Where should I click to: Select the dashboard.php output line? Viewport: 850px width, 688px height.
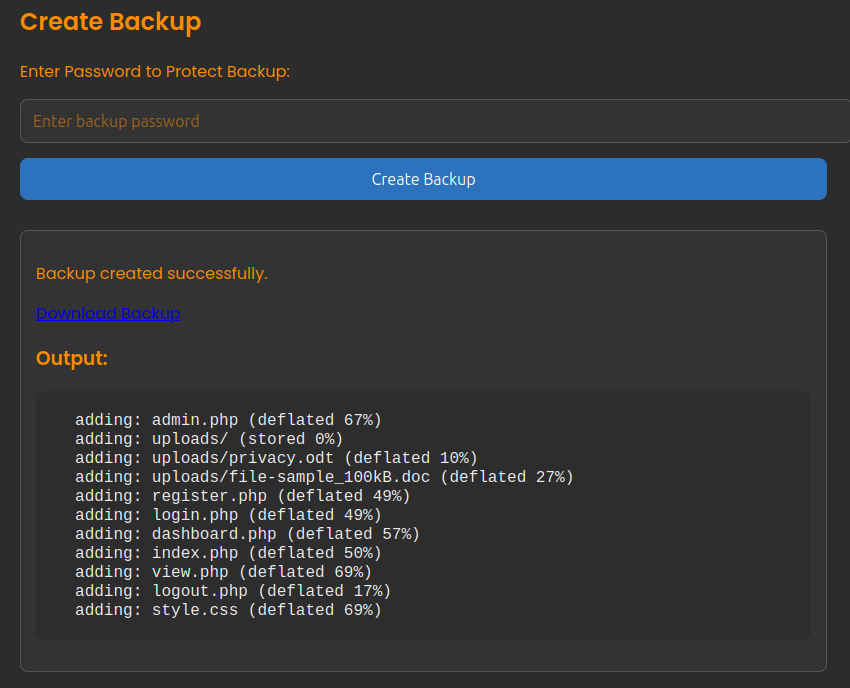coord(247,534)
